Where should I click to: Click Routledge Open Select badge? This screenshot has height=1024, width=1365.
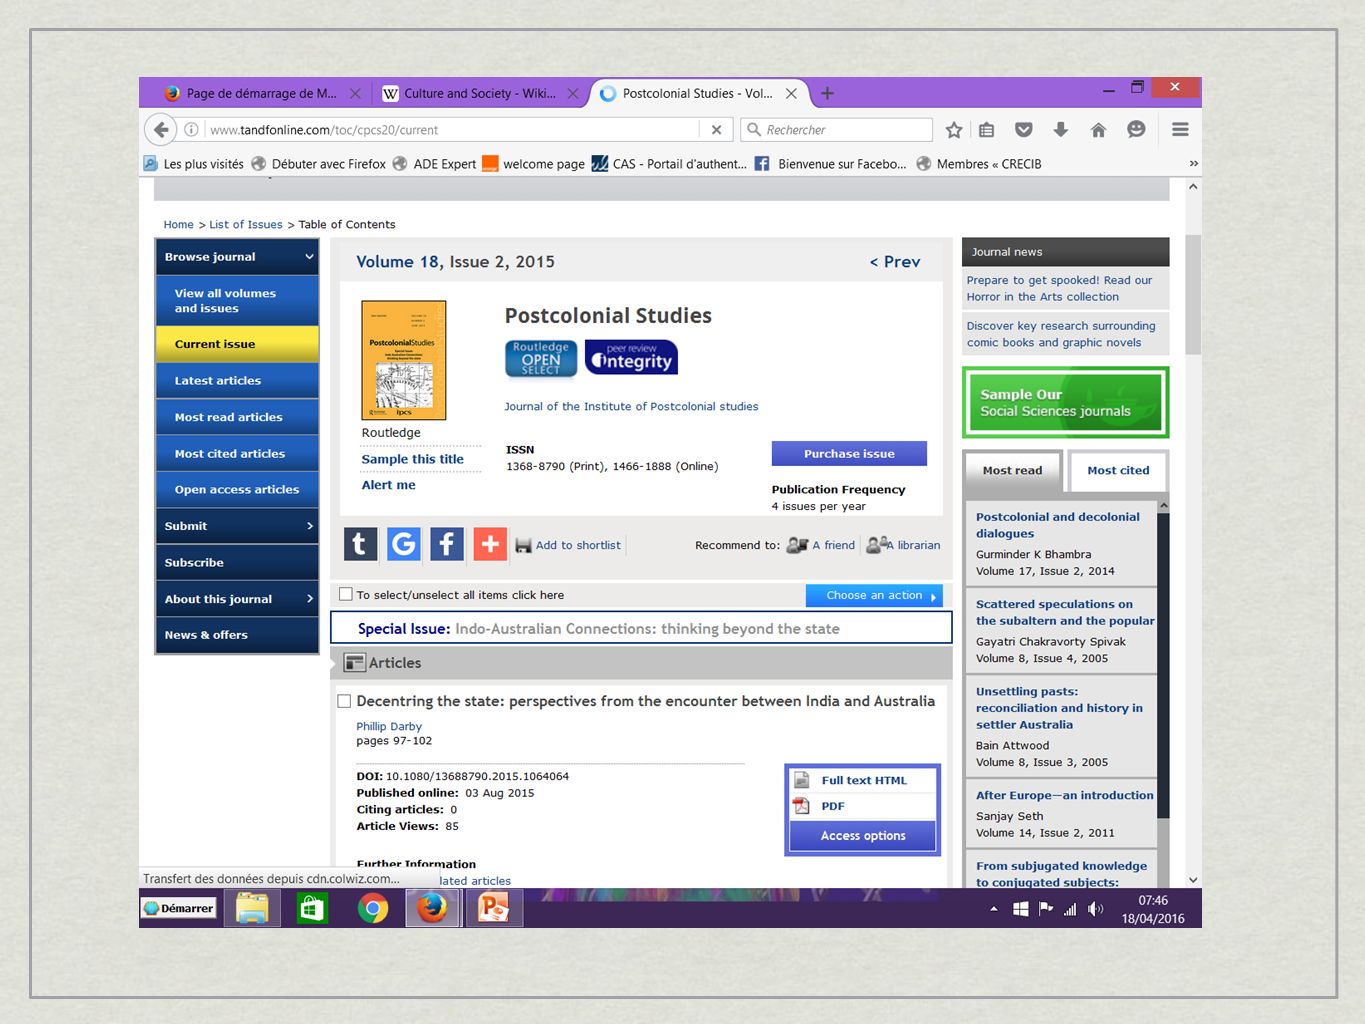click(x=541, y=358)
